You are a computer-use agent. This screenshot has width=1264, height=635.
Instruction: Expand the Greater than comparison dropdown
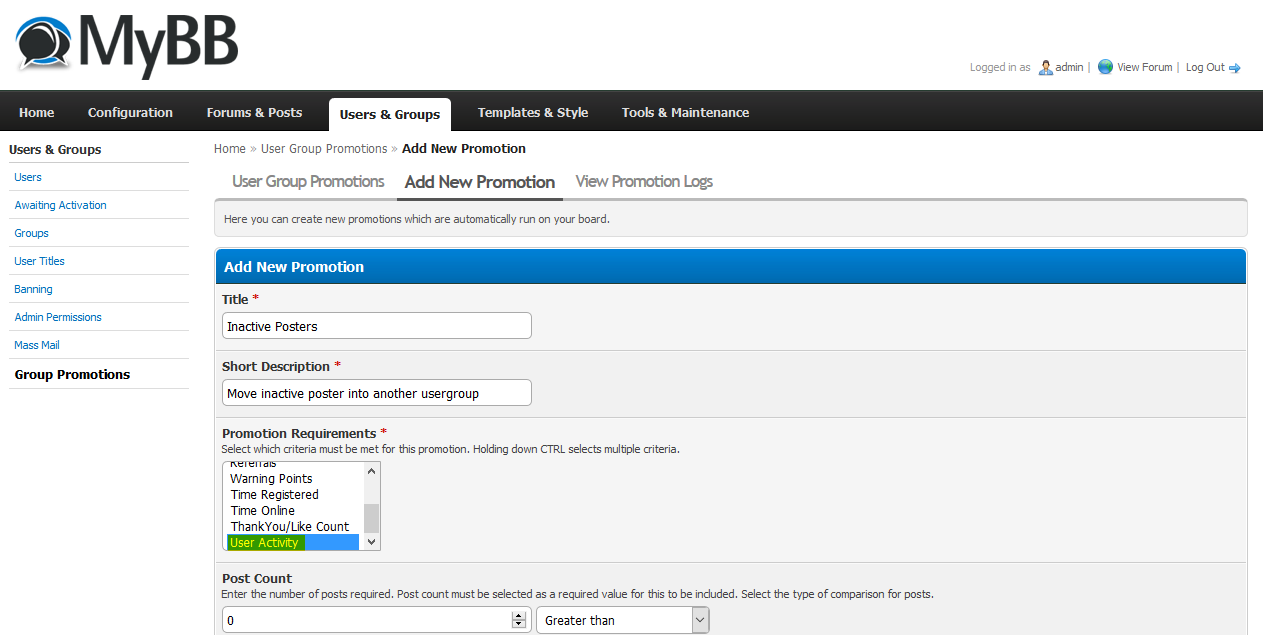click(x=622, y=620)
